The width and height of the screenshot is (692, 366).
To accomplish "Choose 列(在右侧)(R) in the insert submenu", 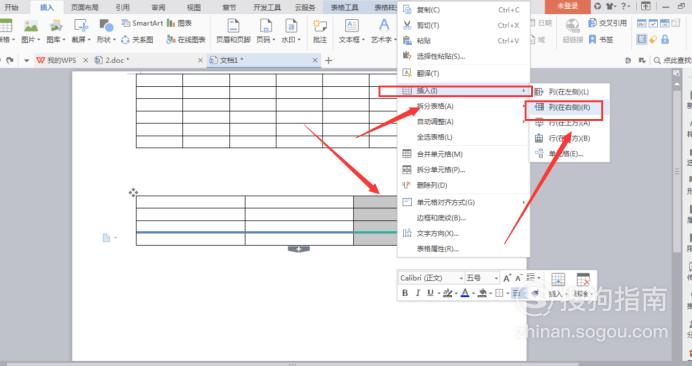I will [569, 107].
